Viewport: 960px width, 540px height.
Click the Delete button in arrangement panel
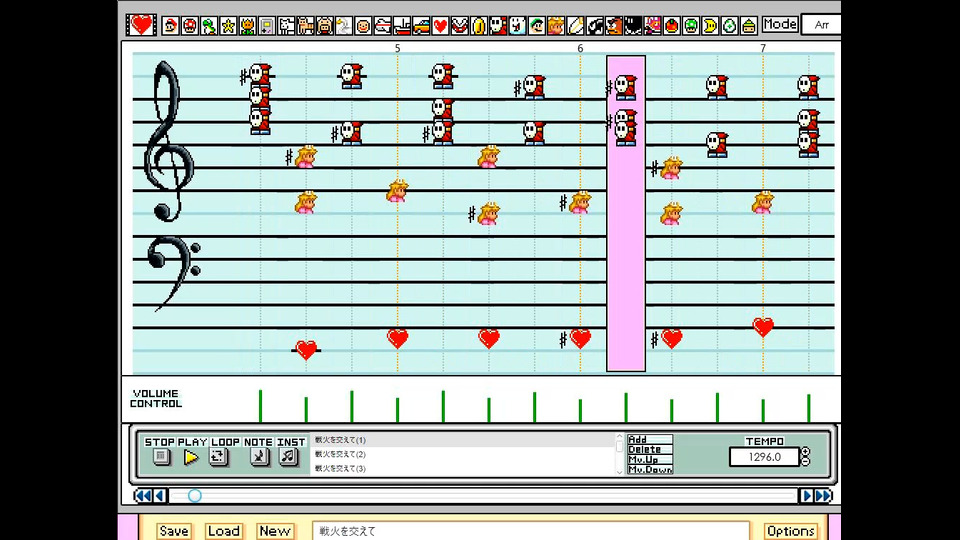650,449
